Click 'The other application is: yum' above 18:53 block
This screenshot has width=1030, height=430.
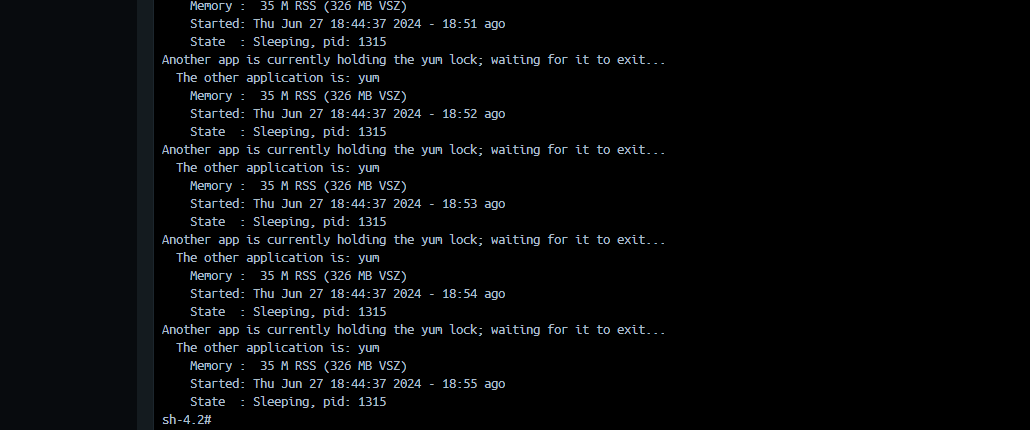click(278, 167)
